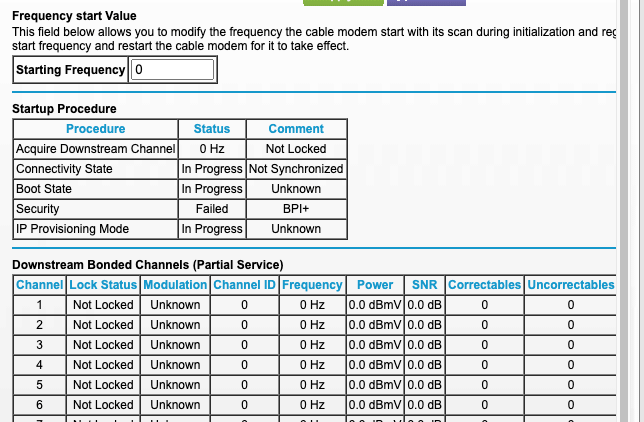Click the 'Starting Frequency' label
This screenshot has height=422, width=644.
point(71,70)
